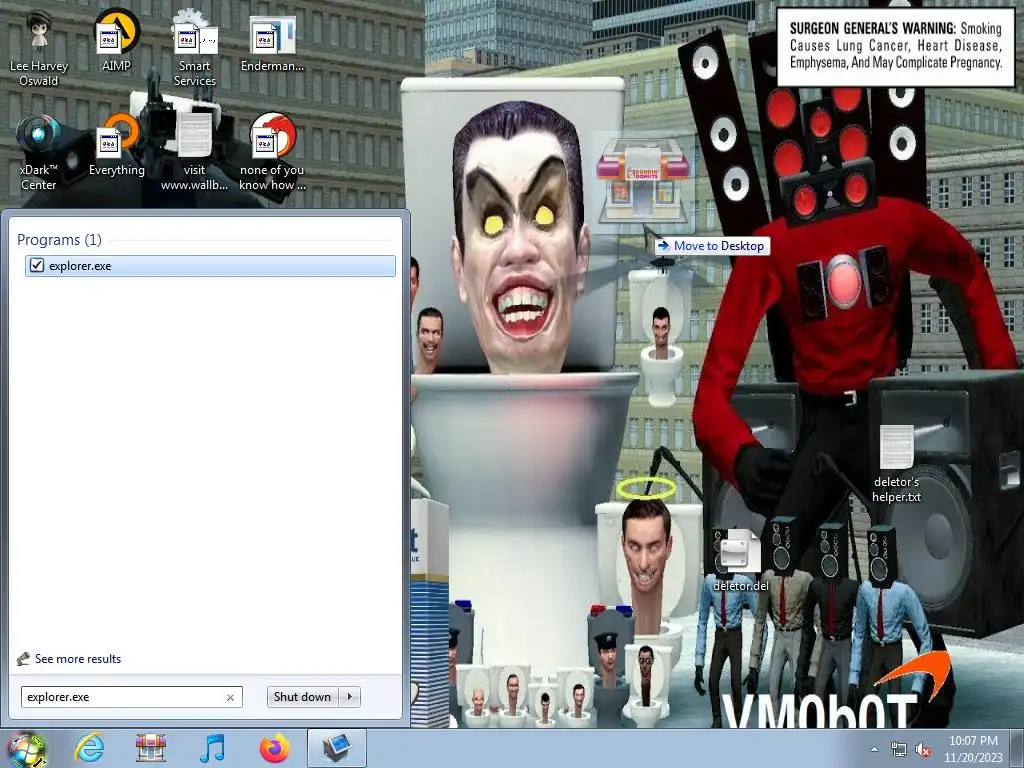
Task: Click the Move to Desktop tooltip
Action: coord(712,246)
